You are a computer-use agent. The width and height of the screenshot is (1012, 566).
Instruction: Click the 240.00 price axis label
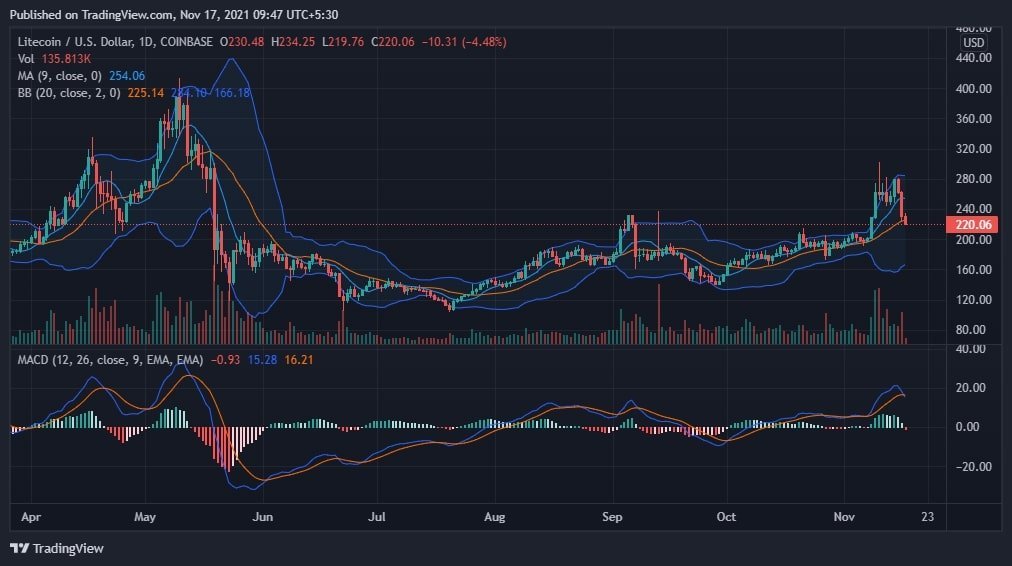973,208
